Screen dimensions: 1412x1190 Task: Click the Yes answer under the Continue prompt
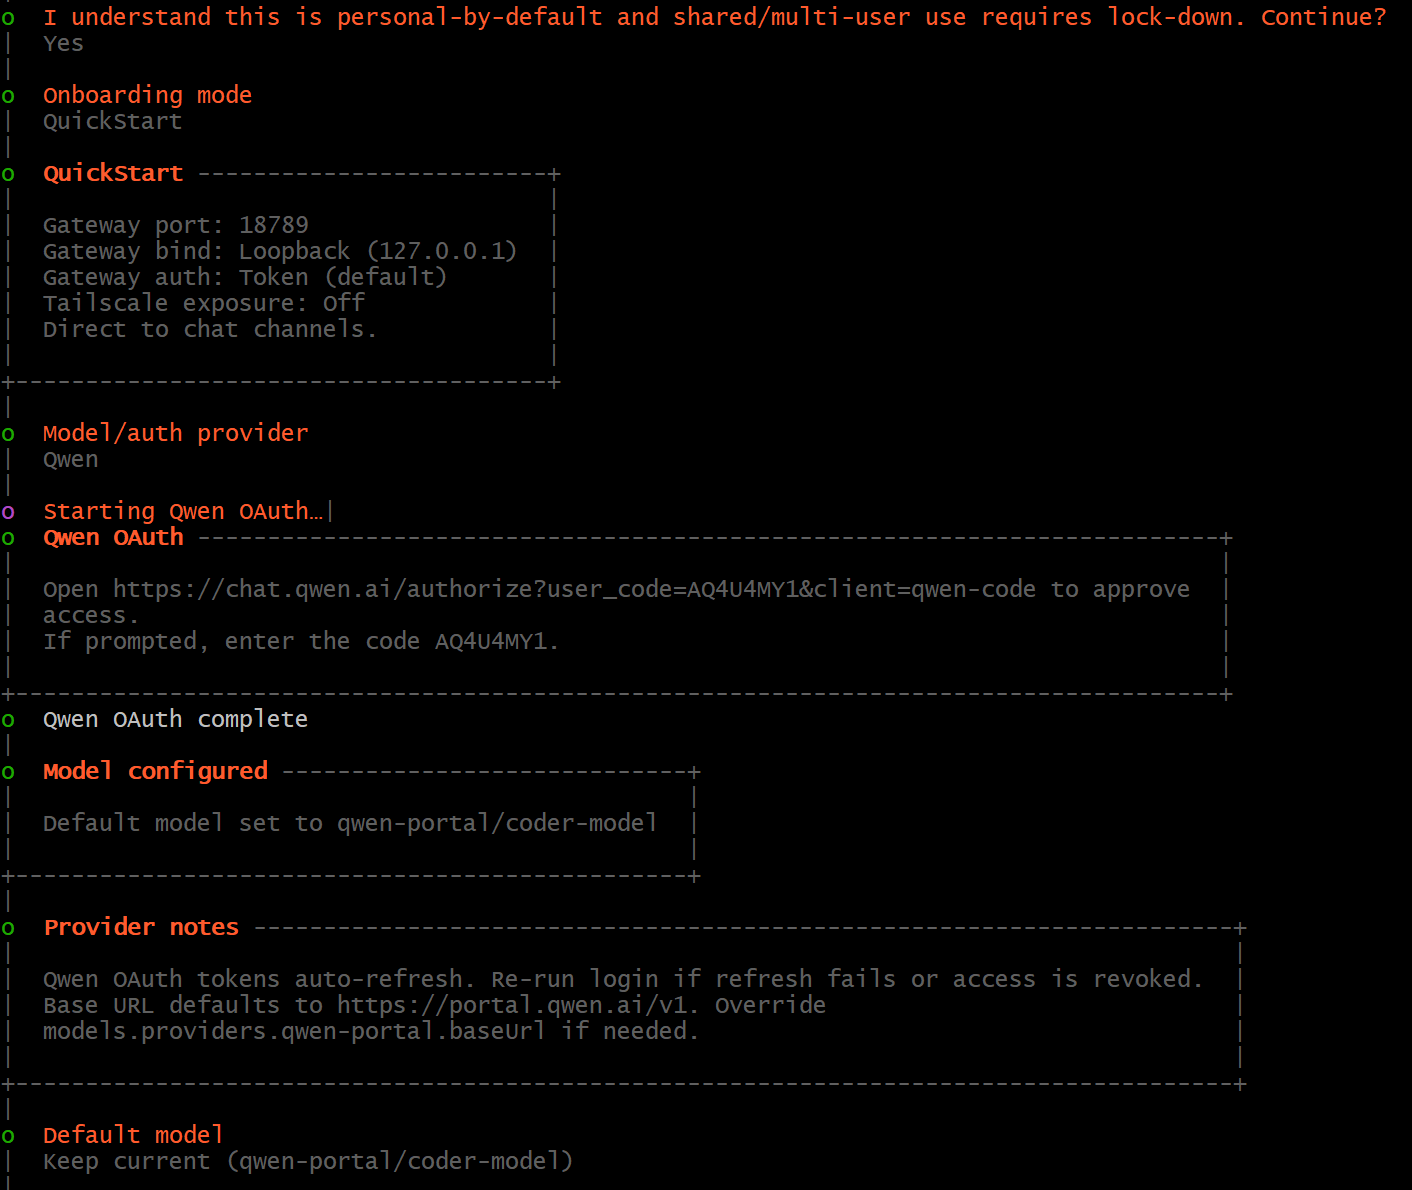point(63,44)
